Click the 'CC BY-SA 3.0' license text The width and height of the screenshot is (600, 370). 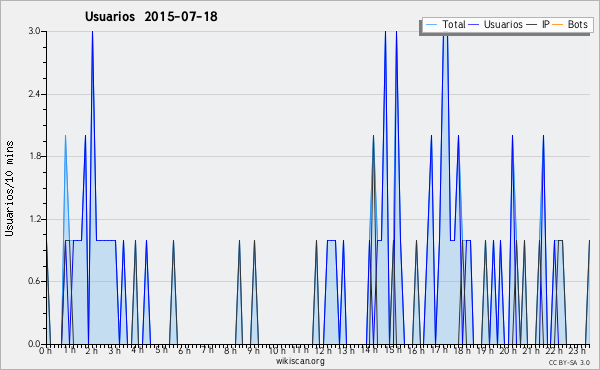pyautogui.click(x=569, y=362)
